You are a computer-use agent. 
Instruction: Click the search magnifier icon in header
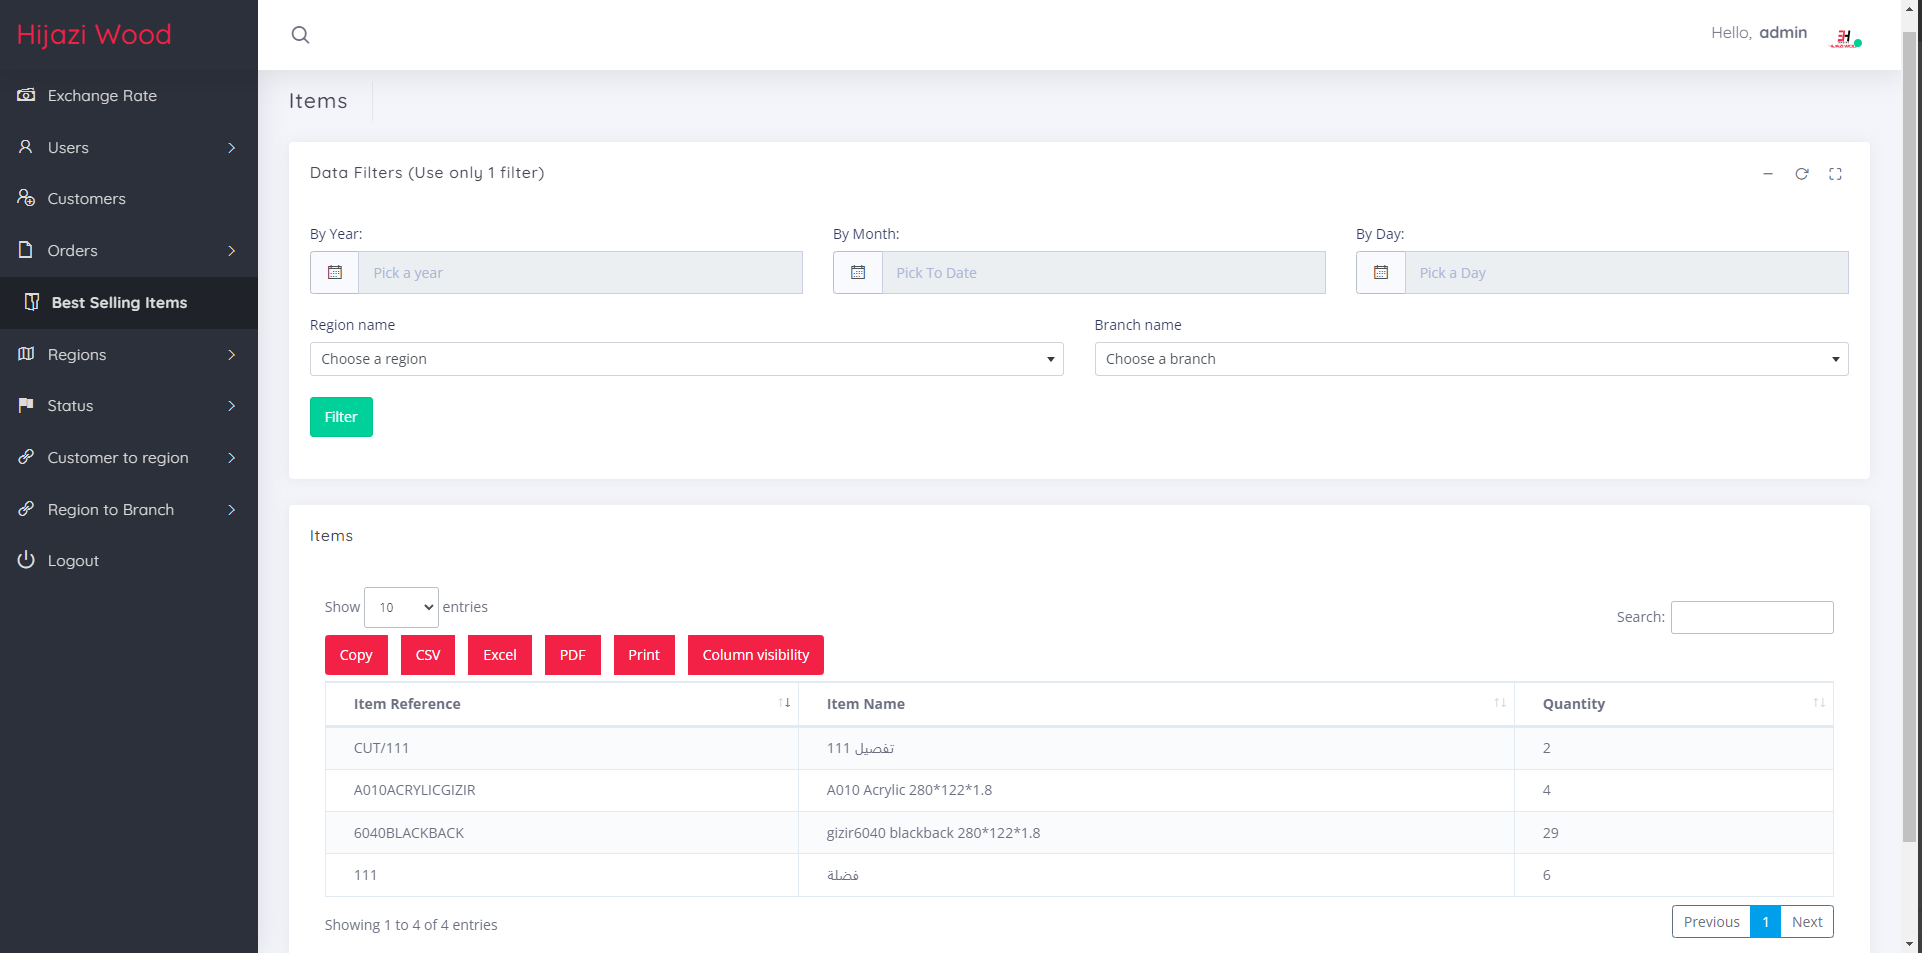click(300, 35)
